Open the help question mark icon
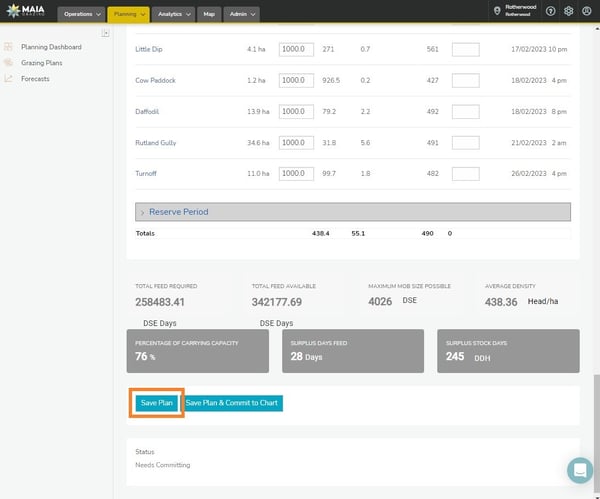 coord(550,12)
